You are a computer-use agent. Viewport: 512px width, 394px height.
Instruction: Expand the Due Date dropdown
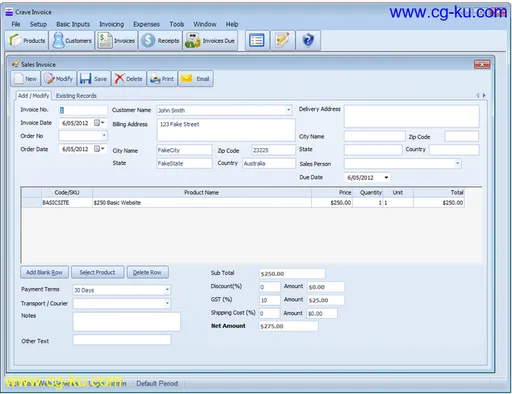point(386,177)
